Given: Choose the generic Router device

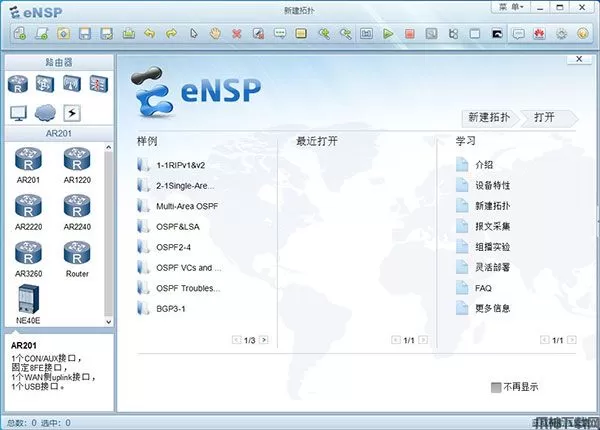Looking at the screenshot, I should pos(77,259).
